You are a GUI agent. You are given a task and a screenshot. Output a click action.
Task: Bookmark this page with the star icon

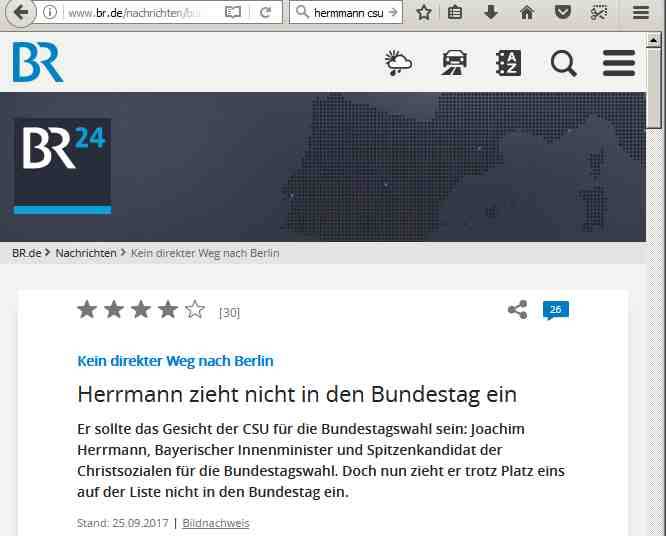[424, 12]
